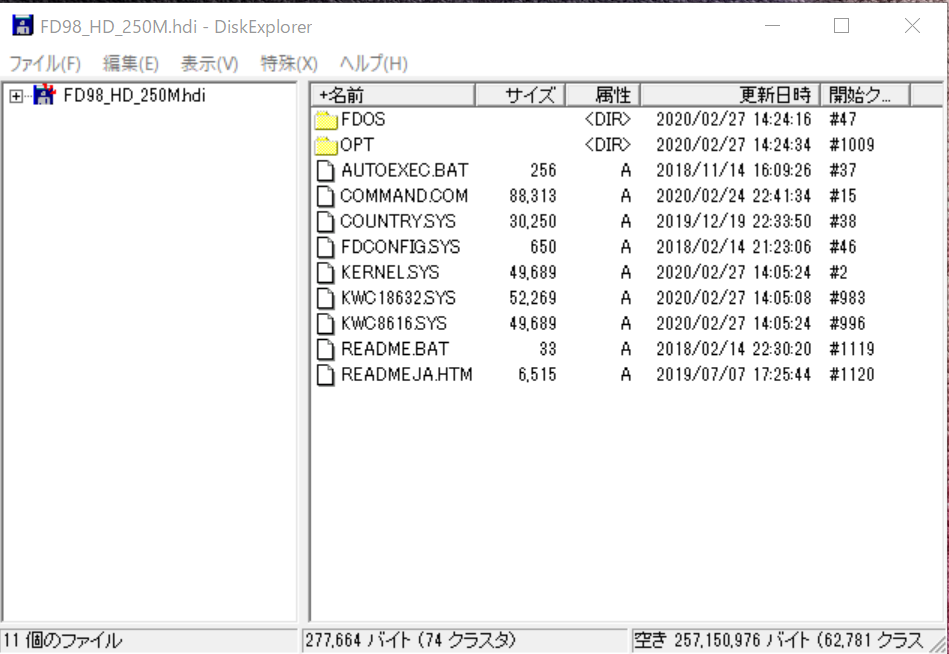
Task: Close the DiskExplorer window
Action: pyautogui.click(x=912, y=25)
